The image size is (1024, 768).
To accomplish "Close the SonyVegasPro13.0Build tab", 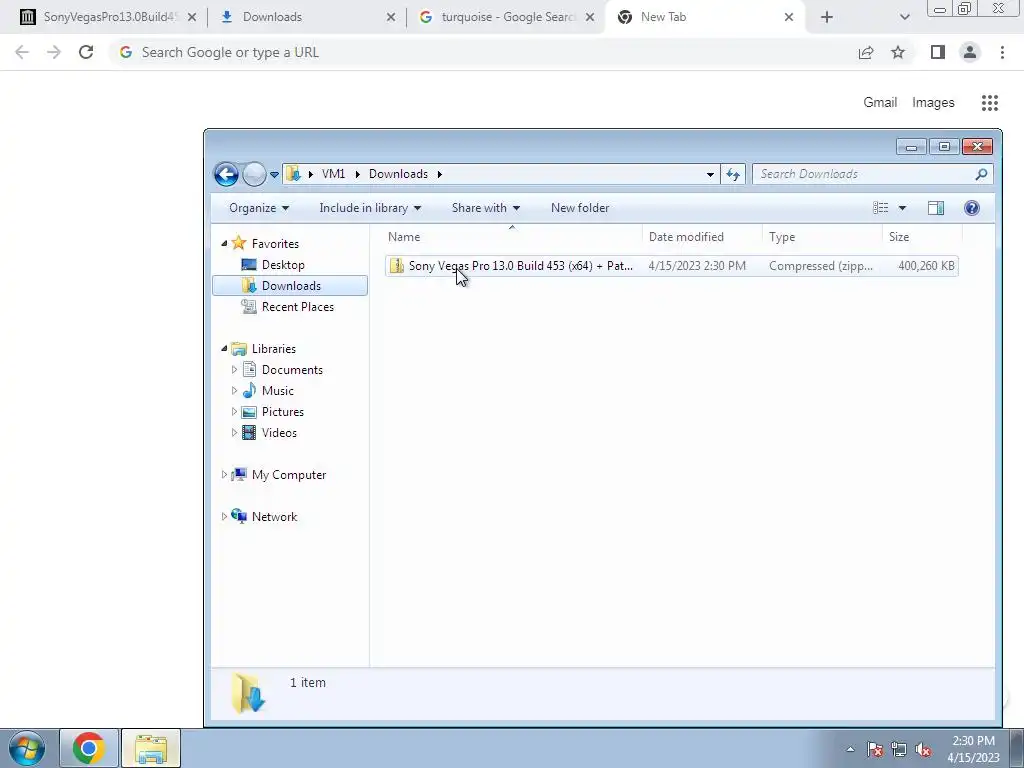I will [x=192, y=17].
